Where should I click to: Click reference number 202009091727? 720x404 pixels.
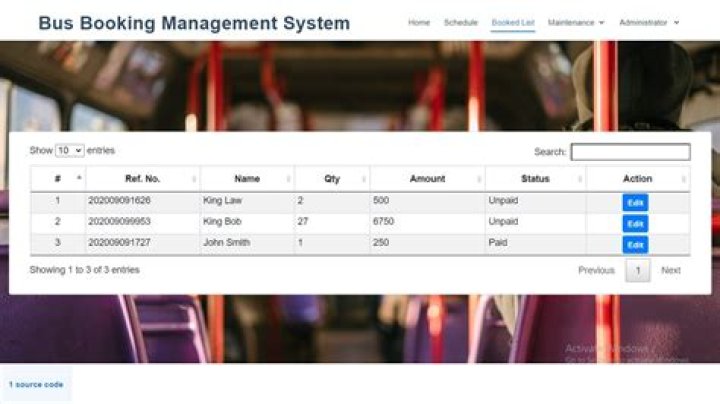(119, 242)
